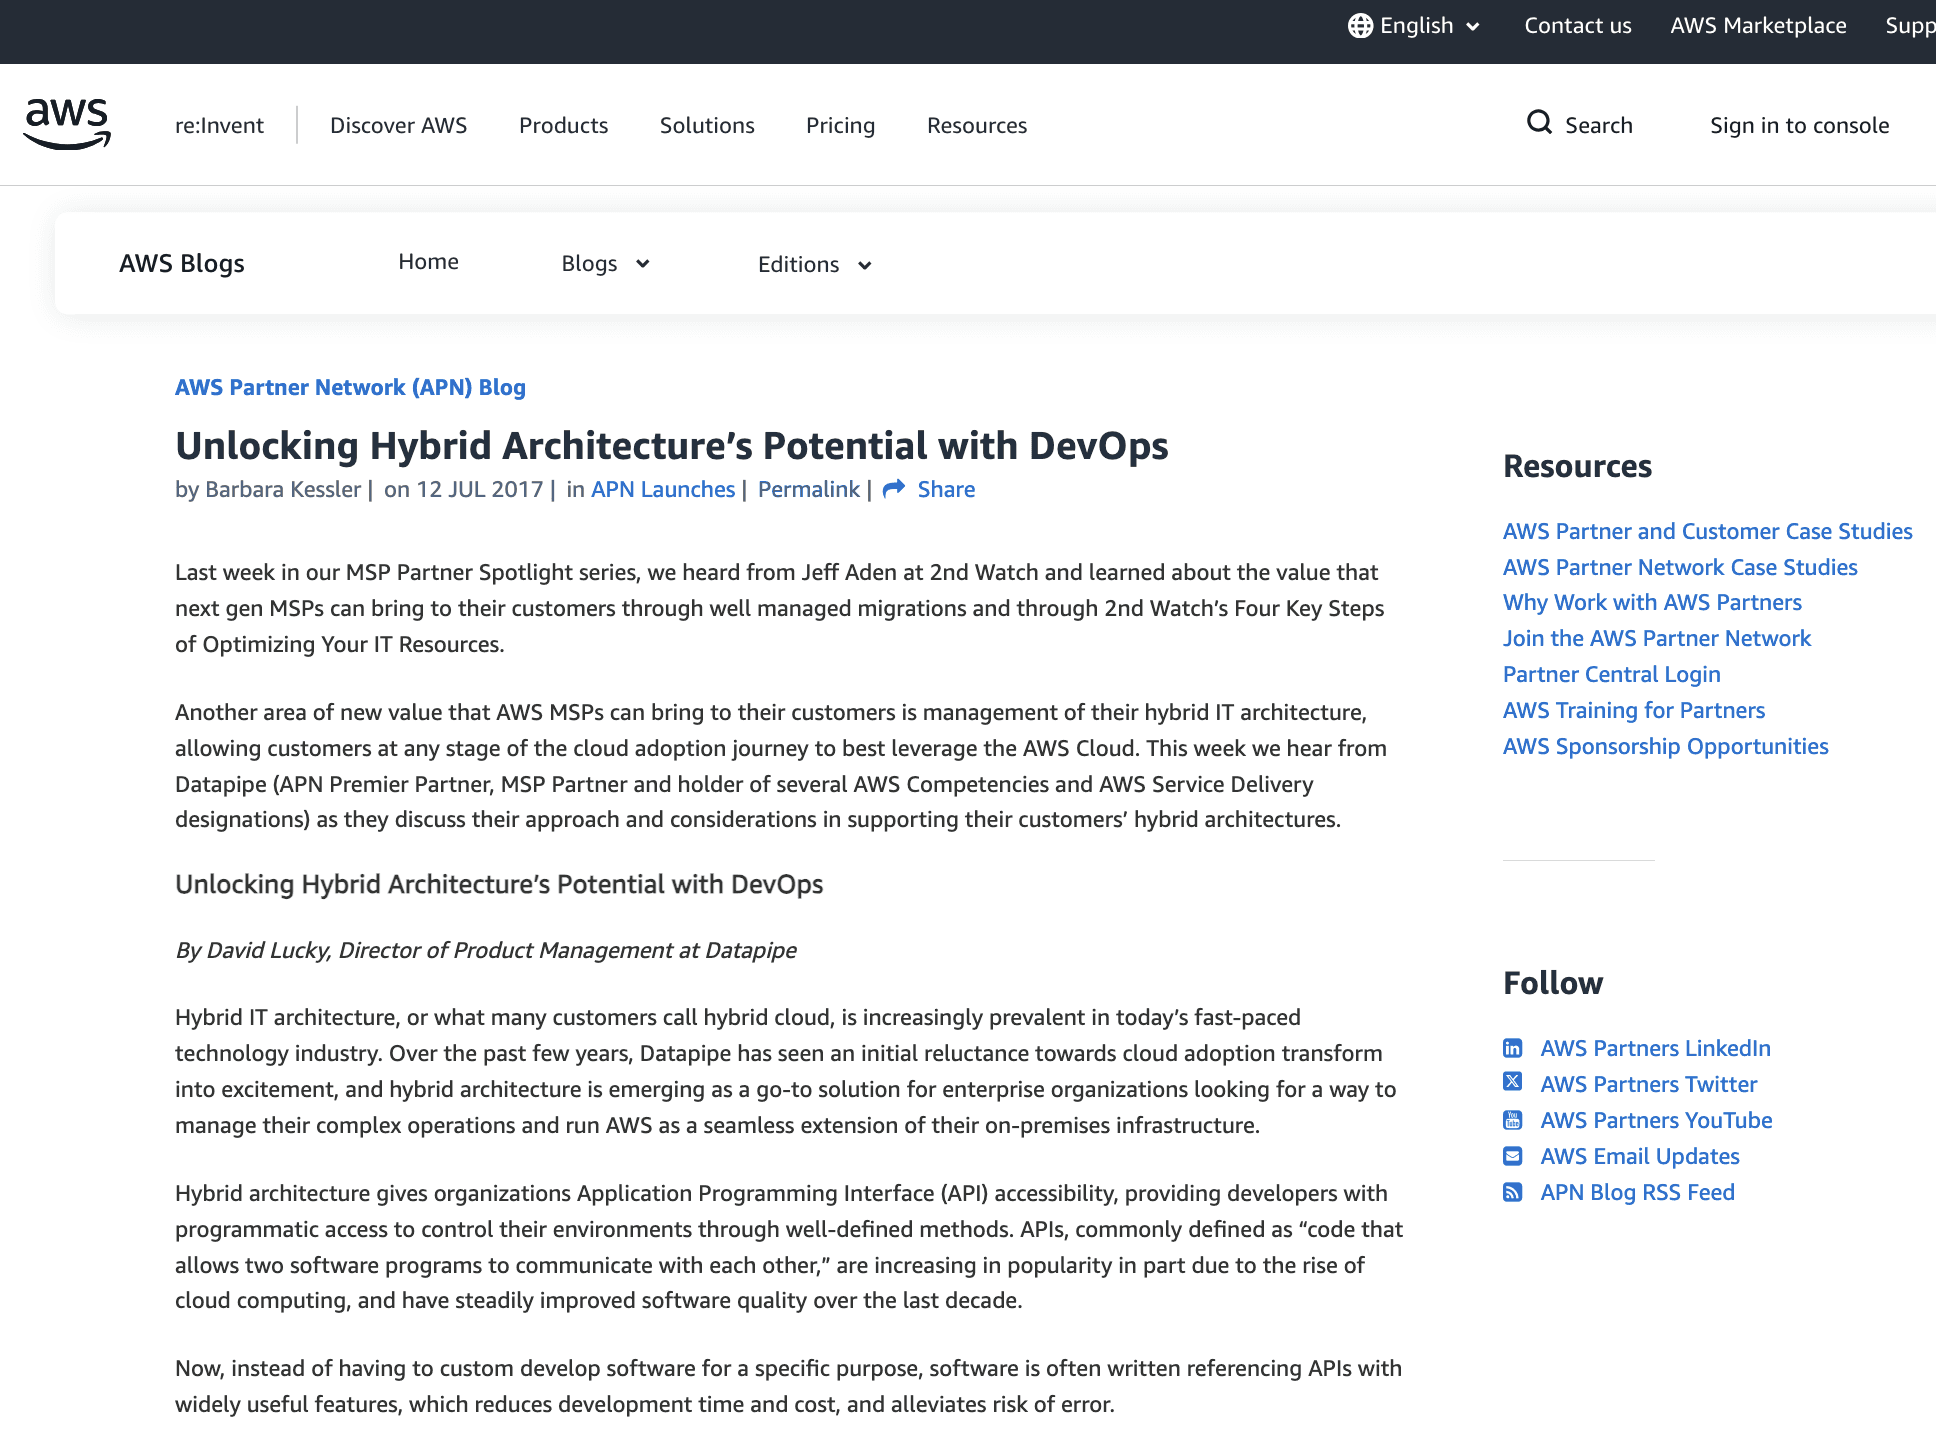Open the Products menu
This screenshot has height=1445, width=1936.
pyautogui.click(x=564, y=125)
